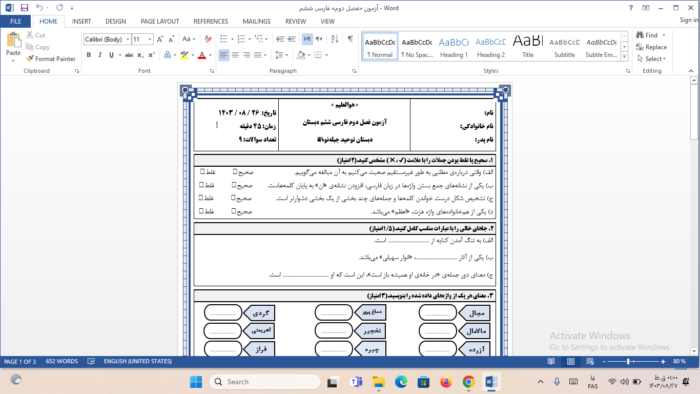Open the PAGE LAYOUT tab

(159, 21)
